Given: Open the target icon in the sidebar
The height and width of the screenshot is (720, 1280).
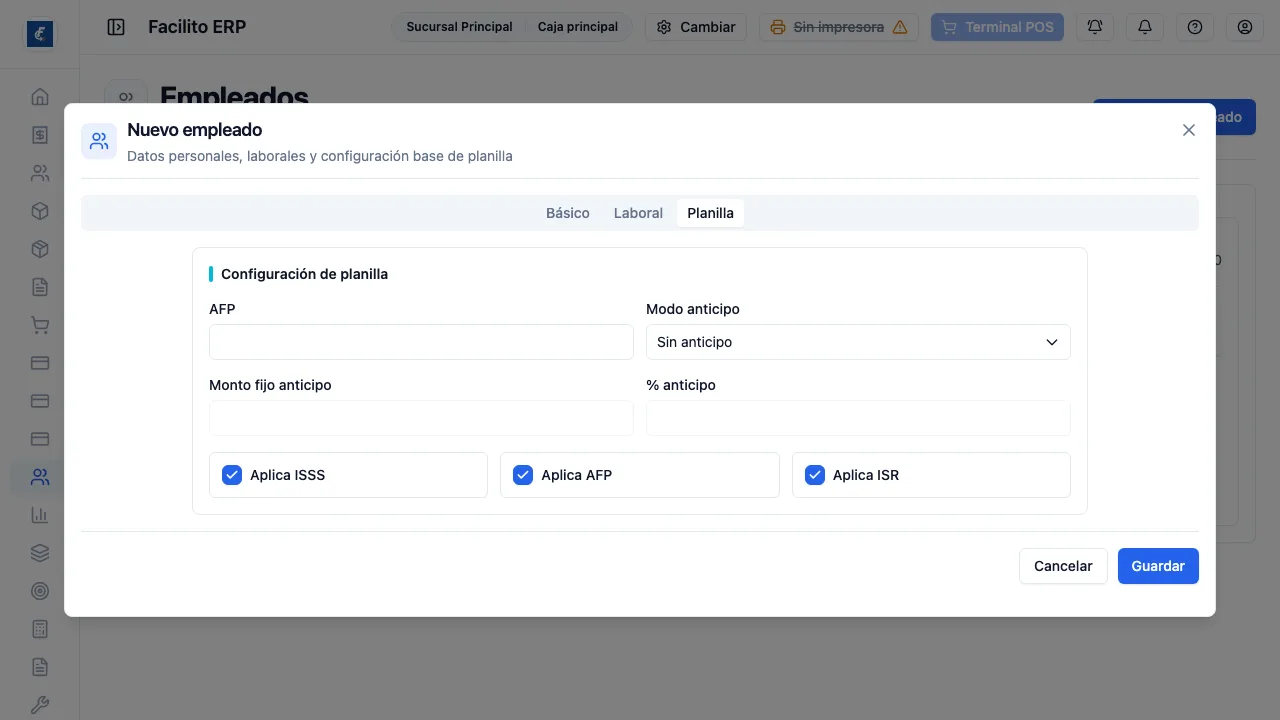Looking at the screenshot, I should click(x=40, y=591).
